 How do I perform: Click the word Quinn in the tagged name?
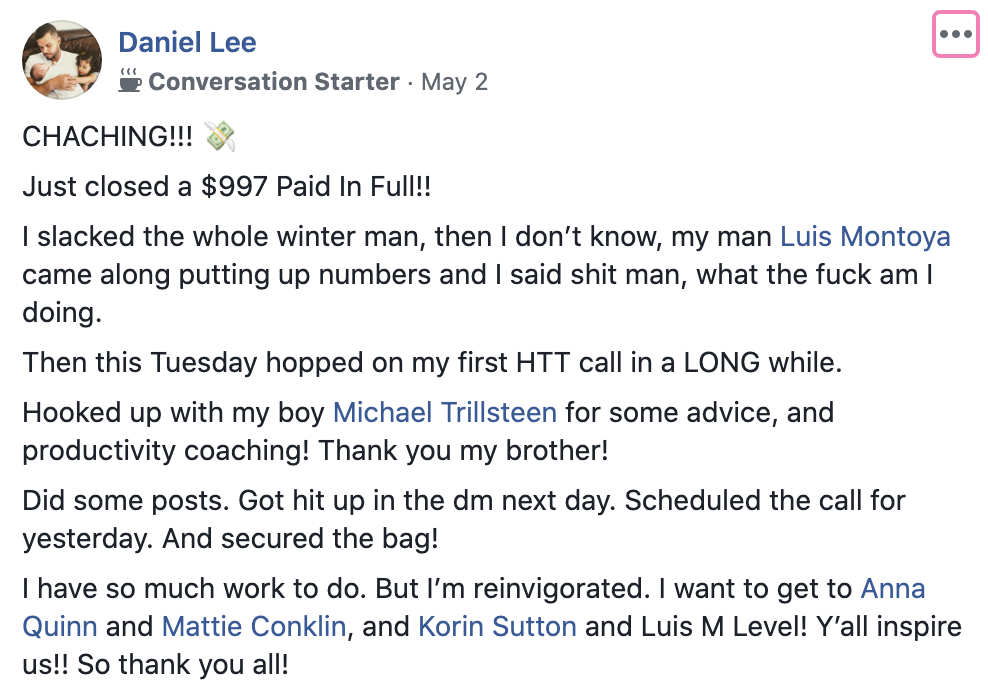tap(60, 627)
